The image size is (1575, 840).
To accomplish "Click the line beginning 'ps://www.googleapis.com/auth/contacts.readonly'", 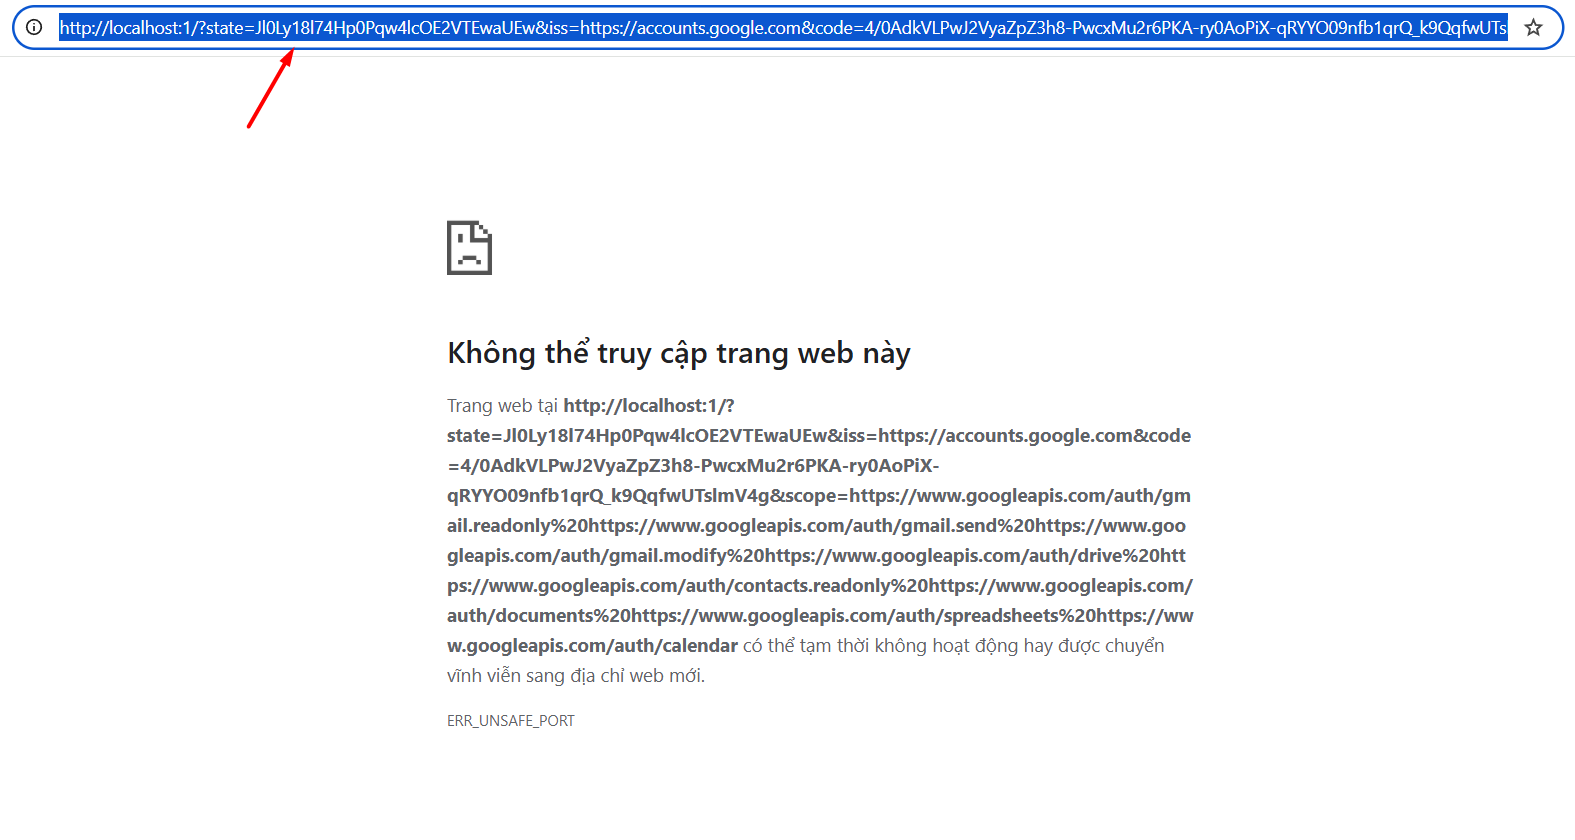I will point(820,586).
